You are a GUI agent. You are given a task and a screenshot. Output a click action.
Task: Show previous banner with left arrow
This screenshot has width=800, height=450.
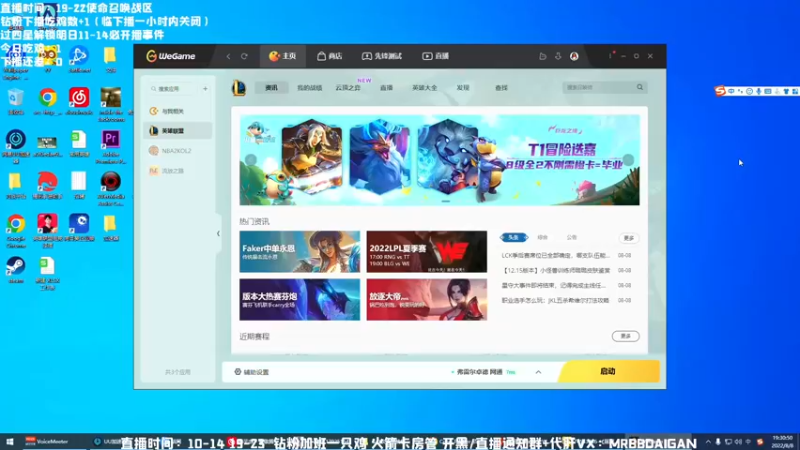(251, 160)
